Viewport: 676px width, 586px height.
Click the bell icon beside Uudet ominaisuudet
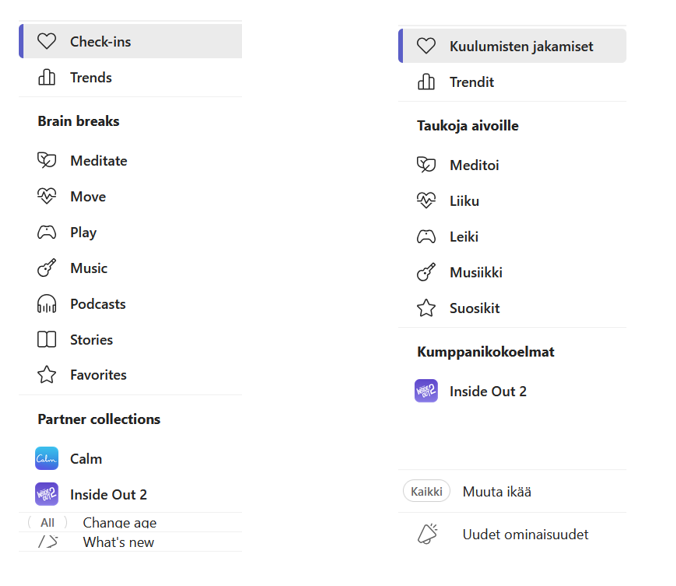pos(427,535)
